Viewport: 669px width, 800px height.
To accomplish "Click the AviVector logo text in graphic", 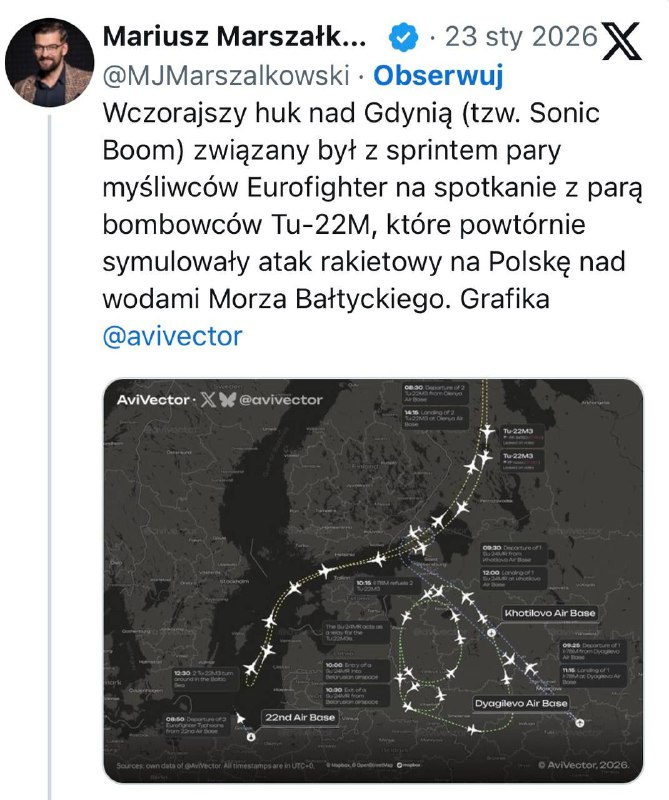I will click(x=153, y=400).
